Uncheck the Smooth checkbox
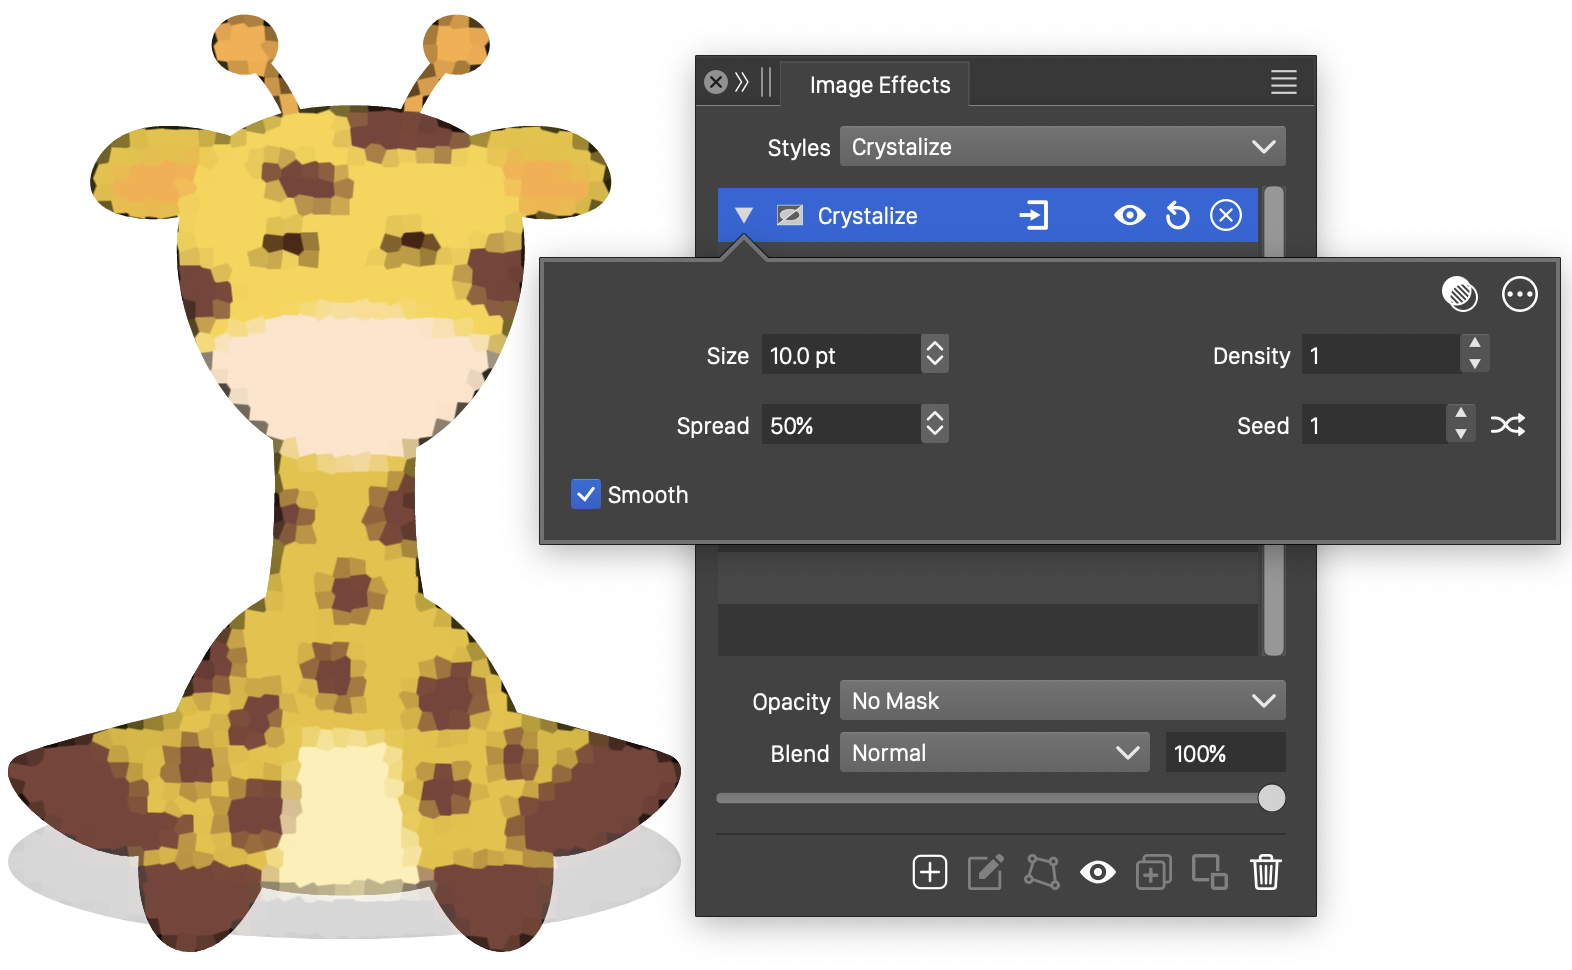 [x=586, y=494]
